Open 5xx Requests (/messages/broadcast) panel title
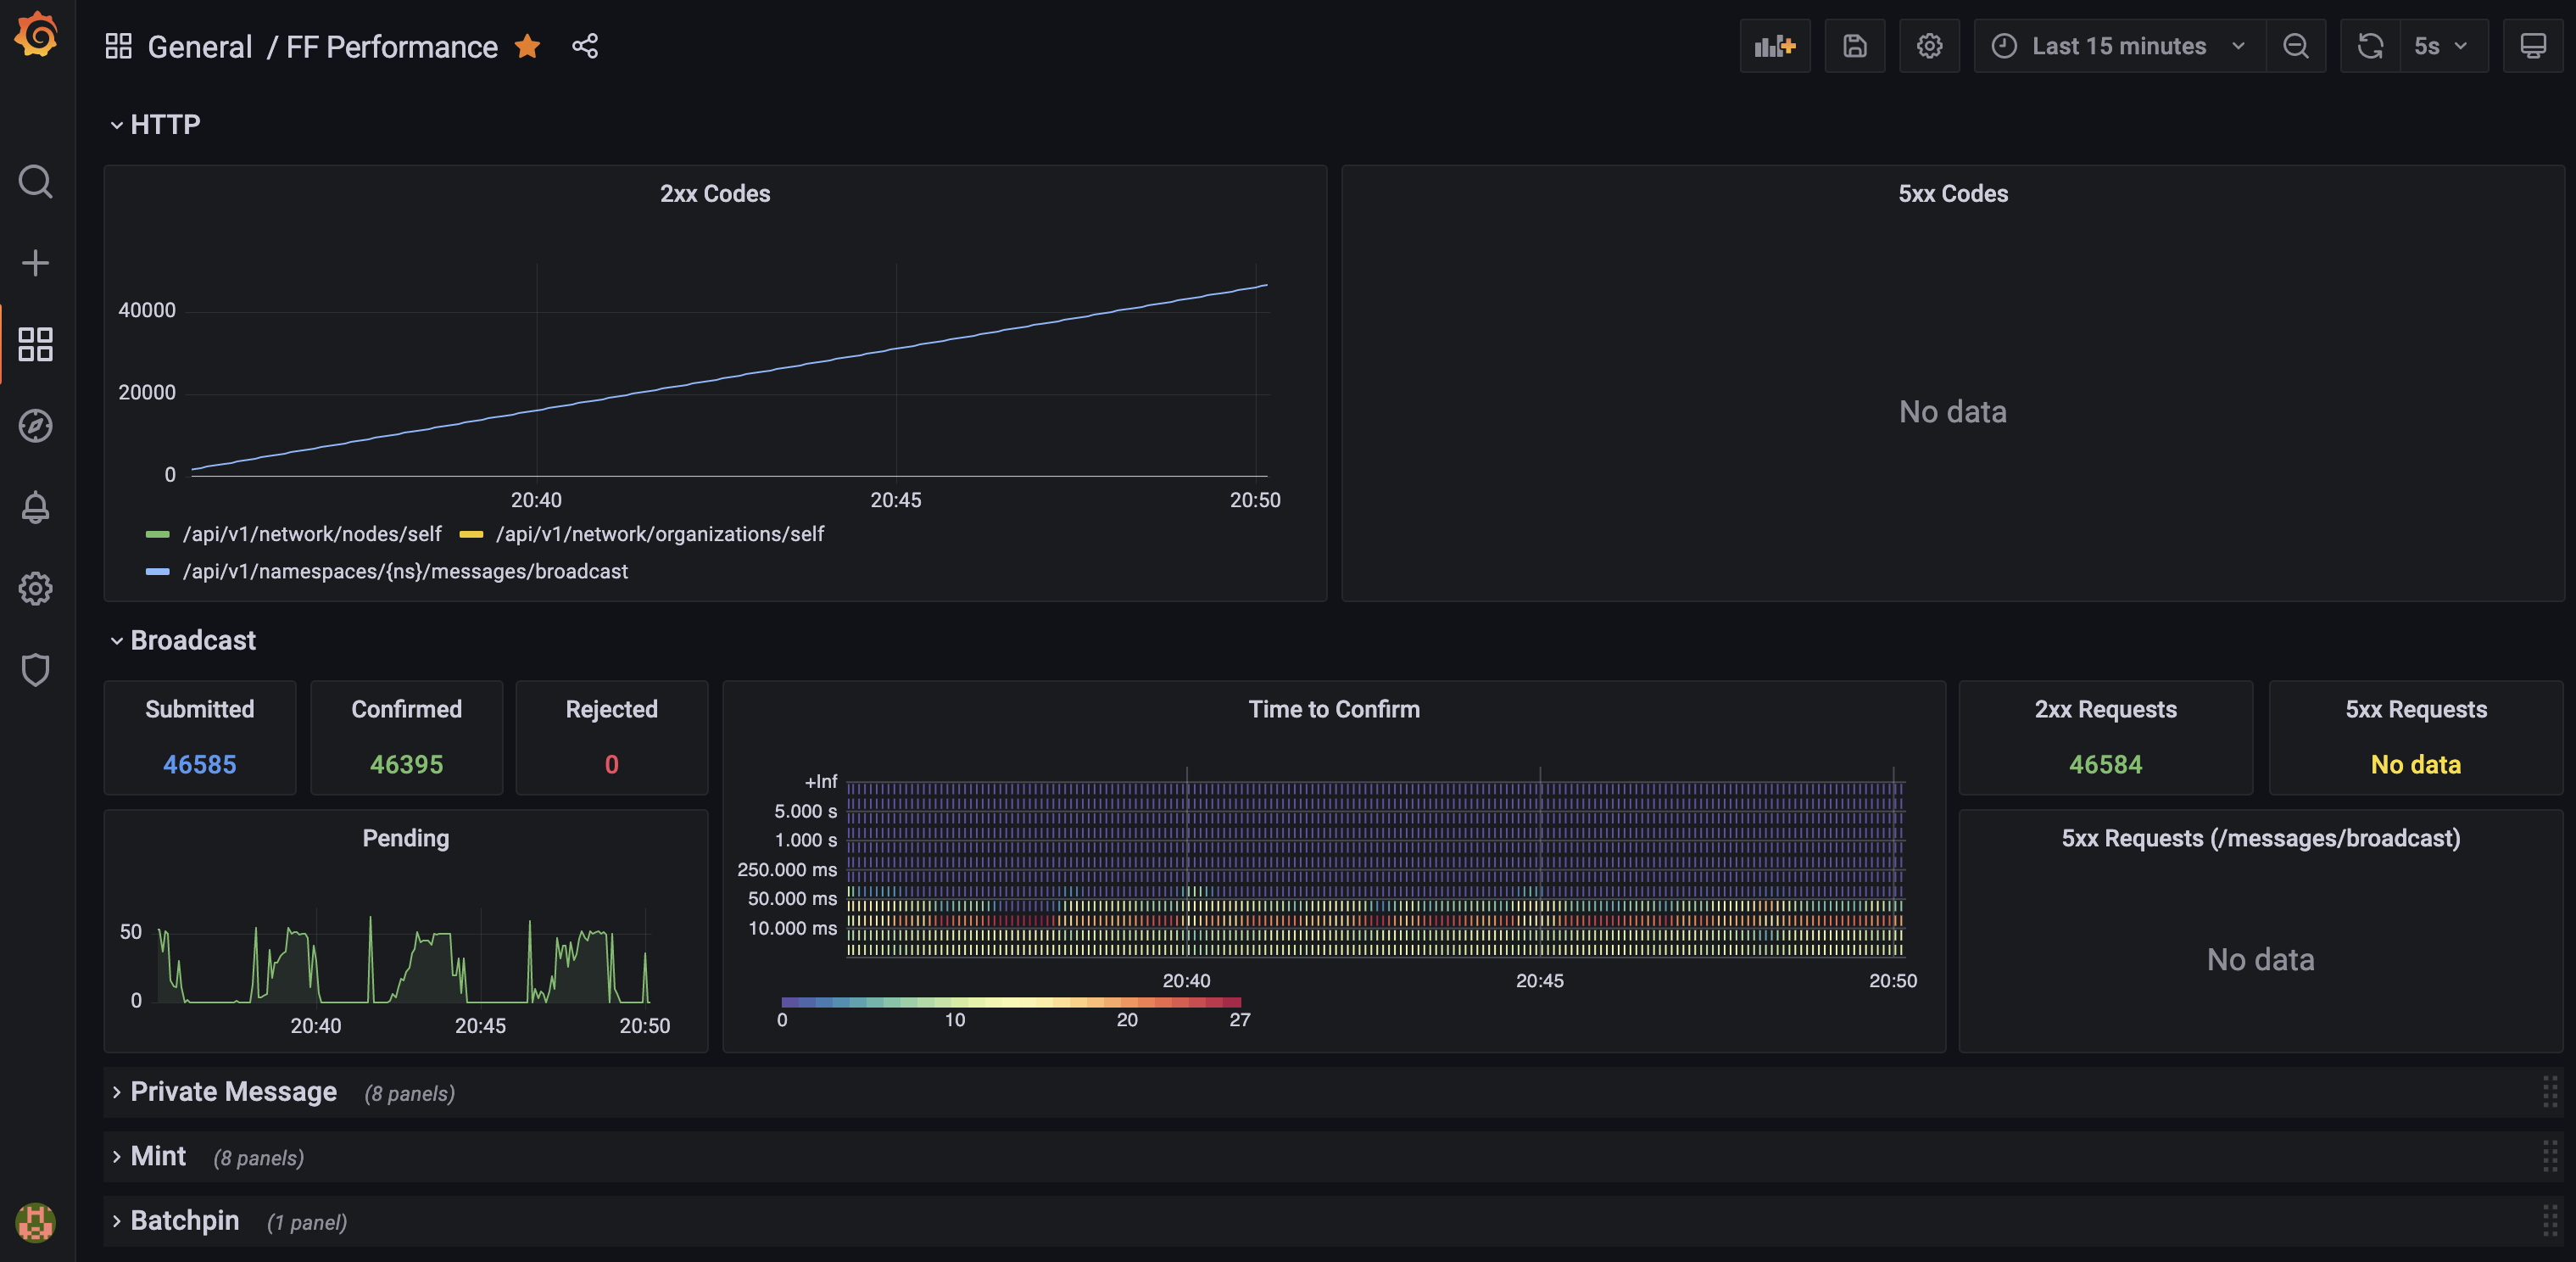Screen dimensions: 2576x1262 (2261, 838)
